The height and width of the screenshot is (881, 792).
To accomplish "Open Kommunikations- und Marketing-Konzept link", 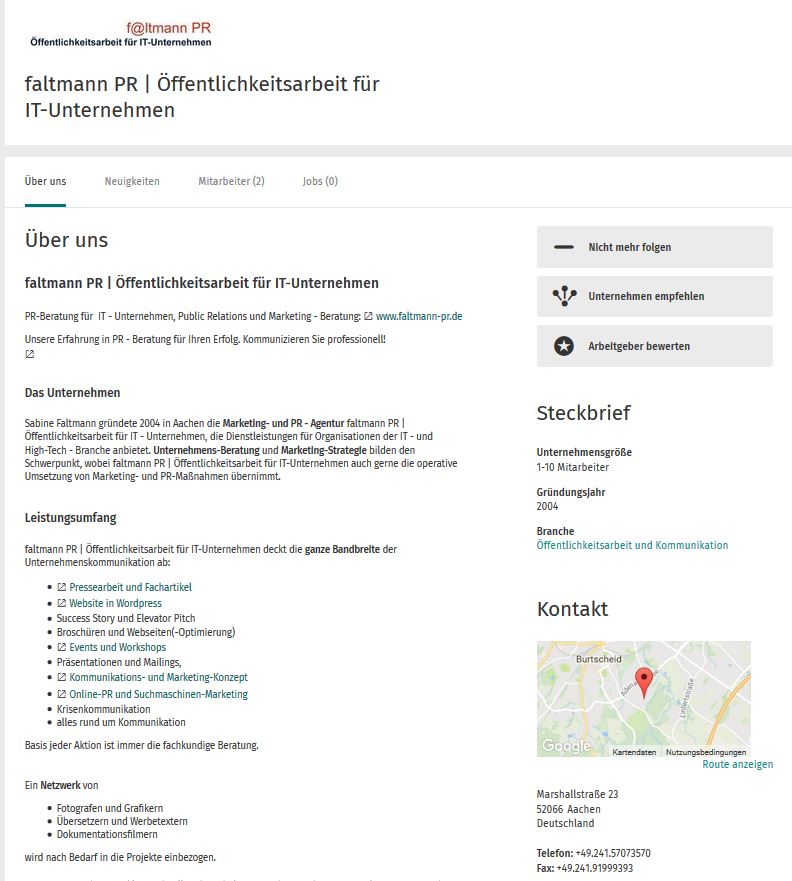I will click(x=158, y=678).
